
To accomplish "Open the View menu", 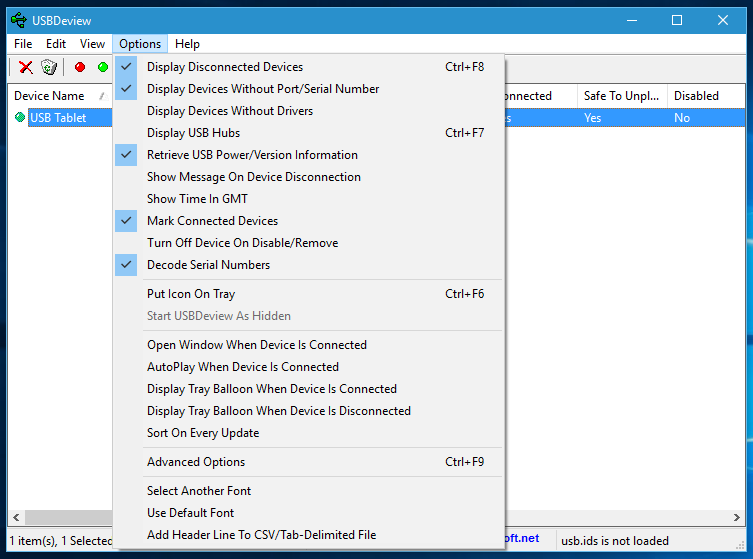I will pyautogui.click(x=92, y=44).
